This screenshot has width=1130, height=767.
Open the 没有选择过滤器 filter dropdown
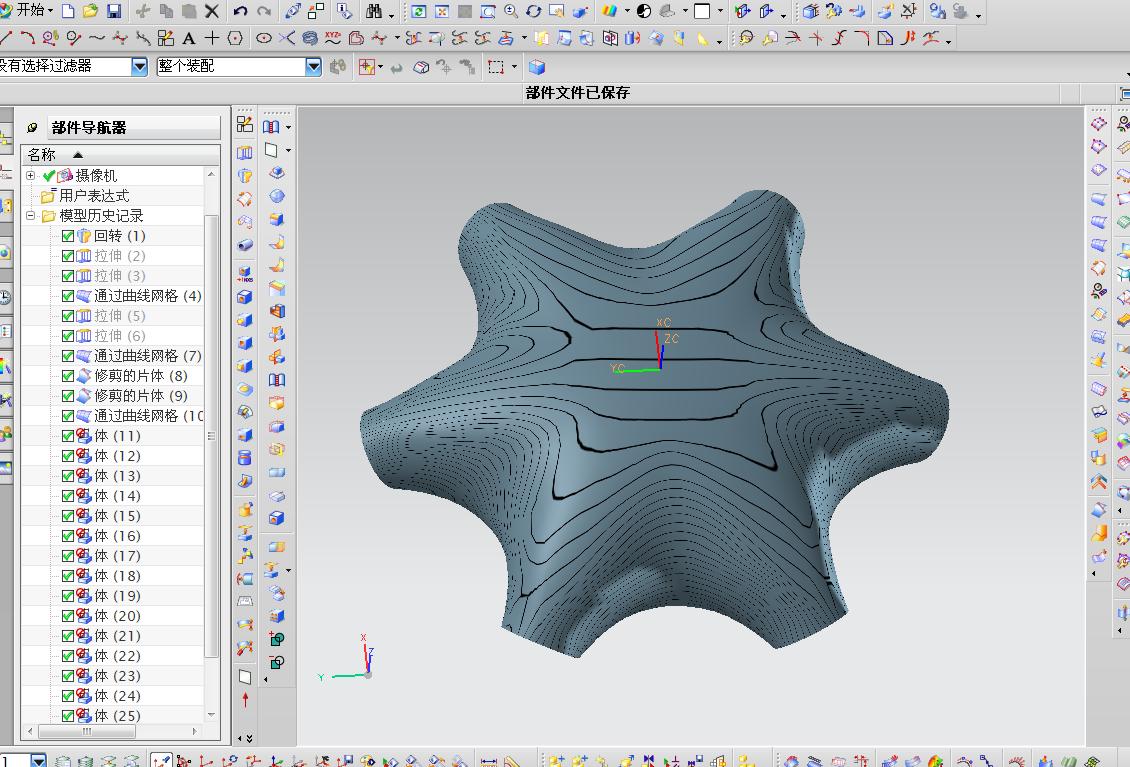(x=139, y=66)
